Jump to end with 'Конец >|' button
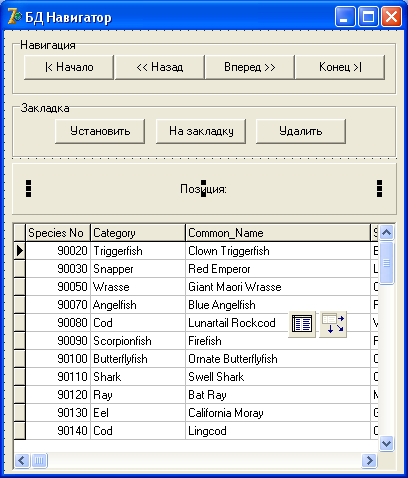This screenshot has width=408, height=478. click(x=340, y=67)
